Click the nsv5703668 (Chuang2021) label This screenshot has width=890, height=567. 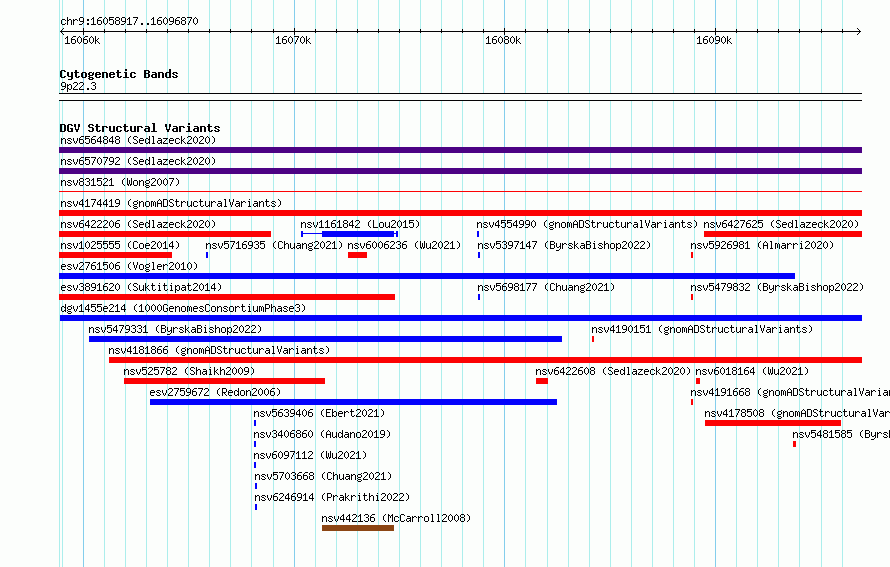(x=323, y=476)
